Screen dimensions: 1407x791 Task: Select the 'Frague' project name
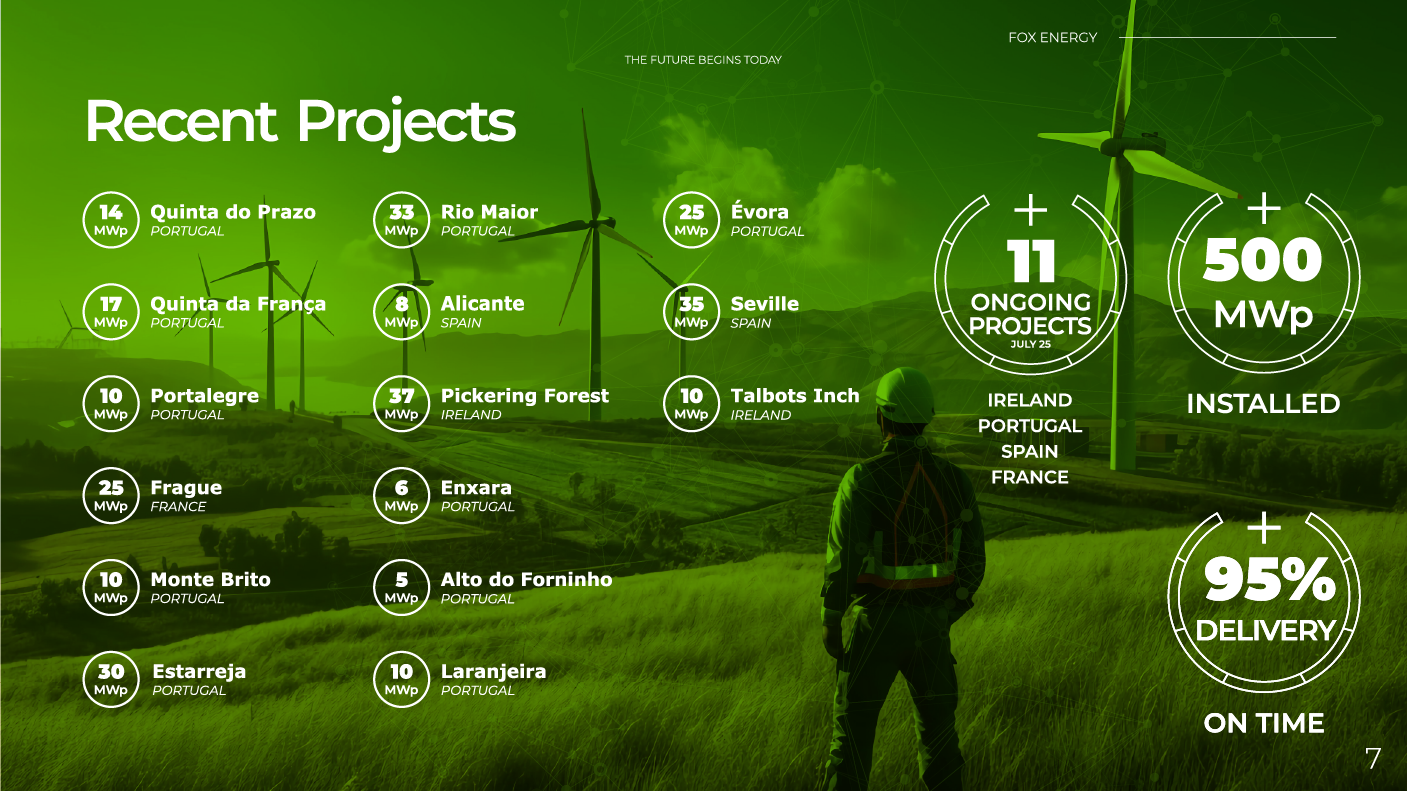[186, 488]
